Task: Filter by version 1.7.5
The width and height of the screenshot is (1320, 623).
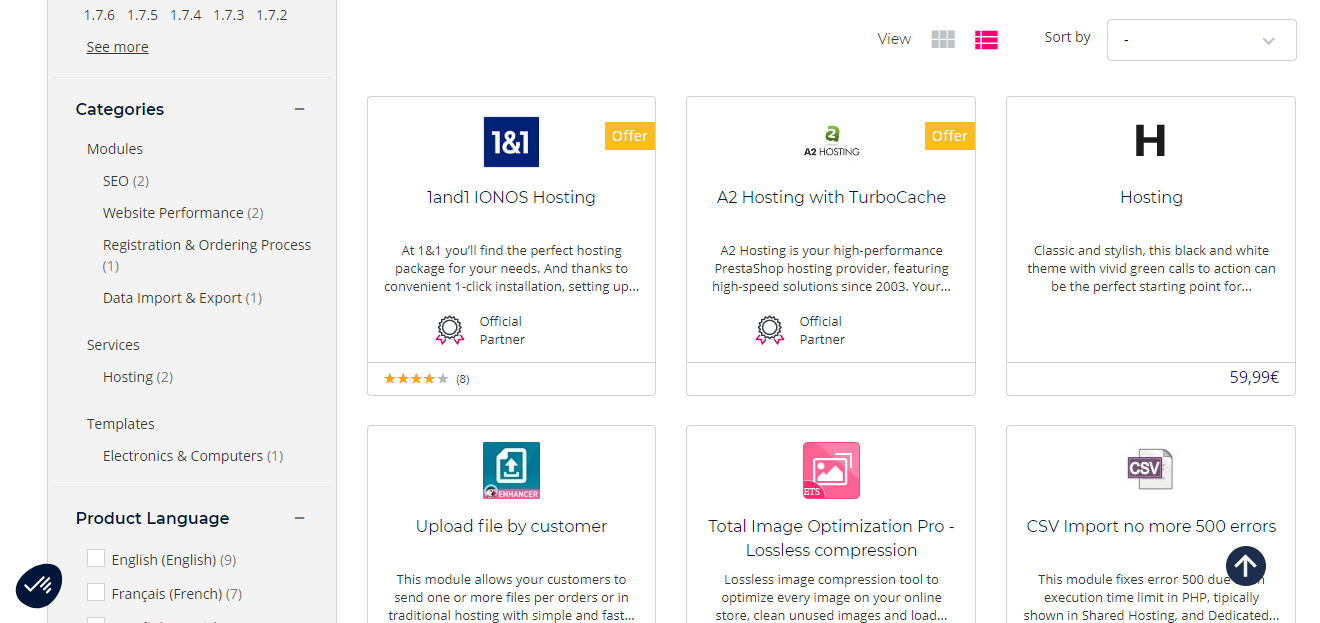Action: click(142, 15)
